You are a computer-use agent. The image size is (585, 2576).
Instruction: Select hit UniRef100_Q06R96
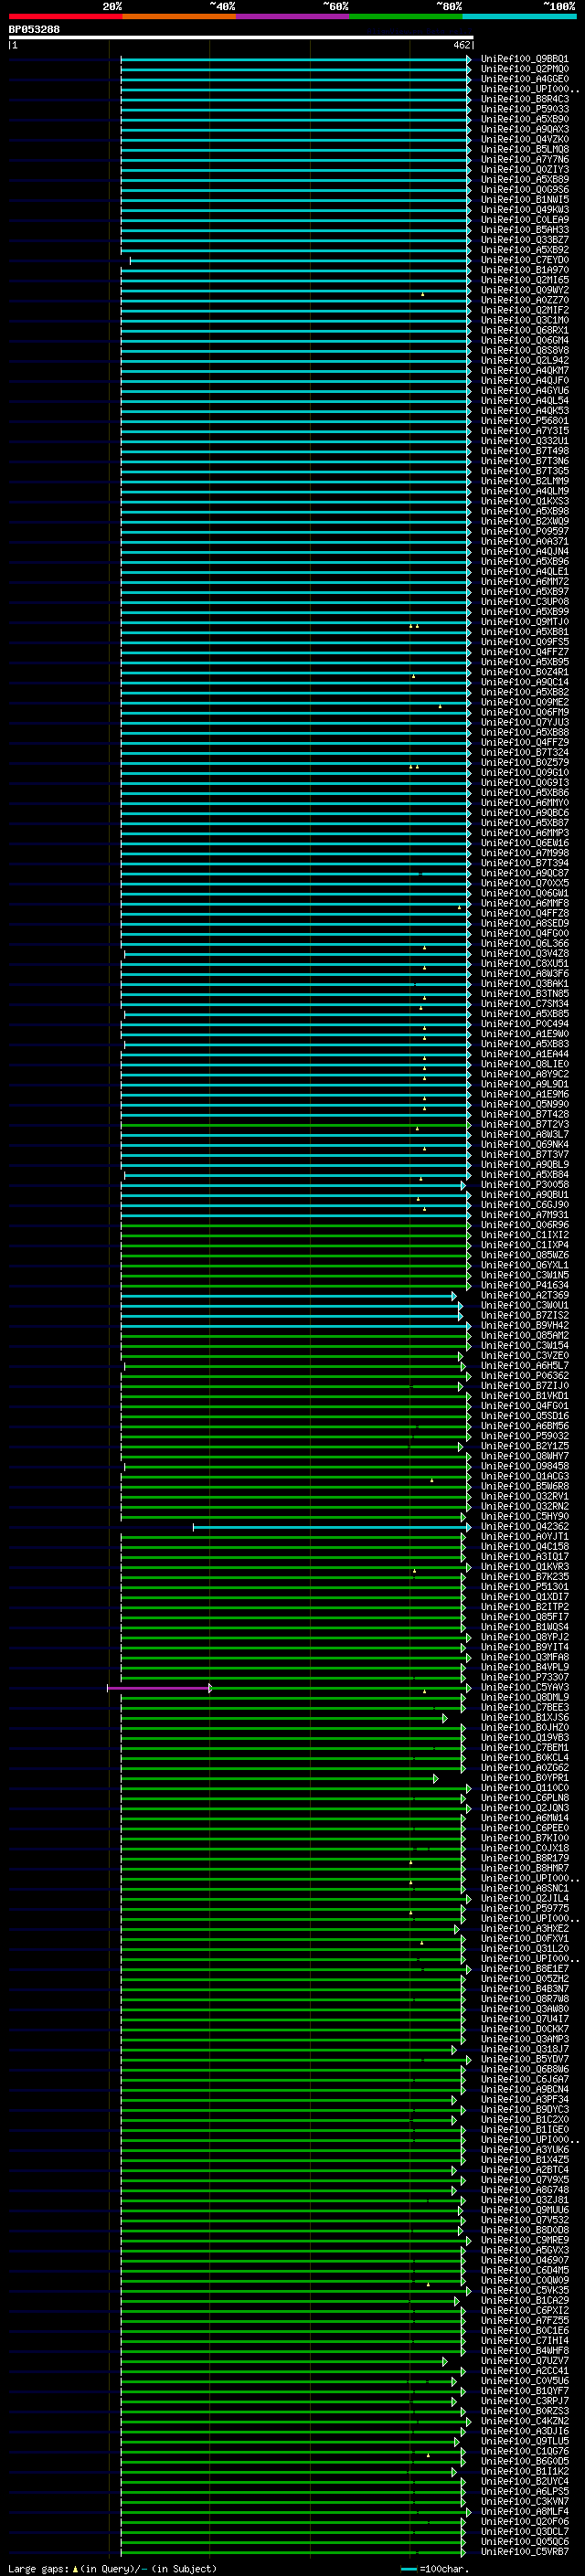click(x=524, y=1225)
